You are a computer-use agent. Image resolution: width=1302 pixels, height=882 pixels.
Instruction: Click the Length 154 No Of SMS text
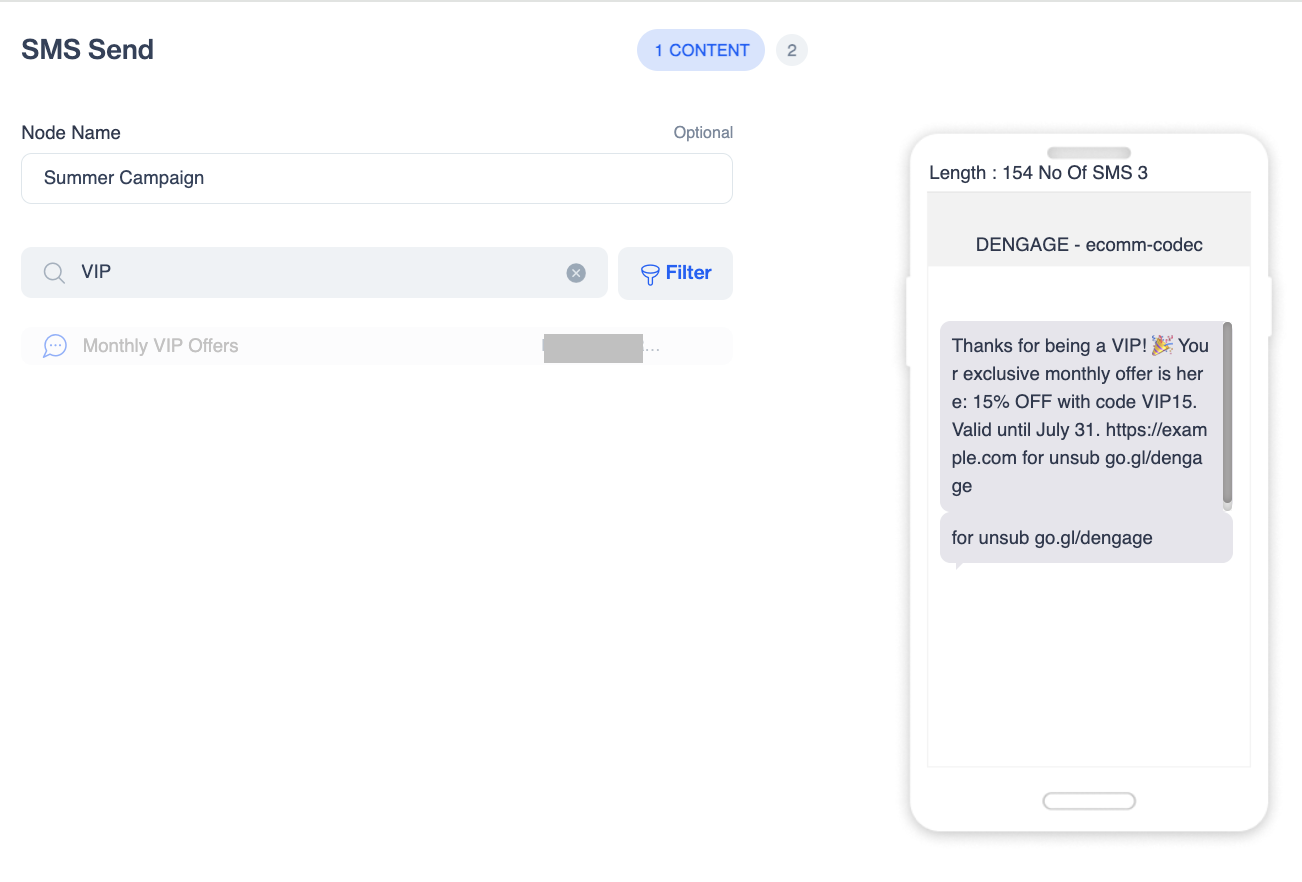pyautogui.click(x=1038, y=173)
